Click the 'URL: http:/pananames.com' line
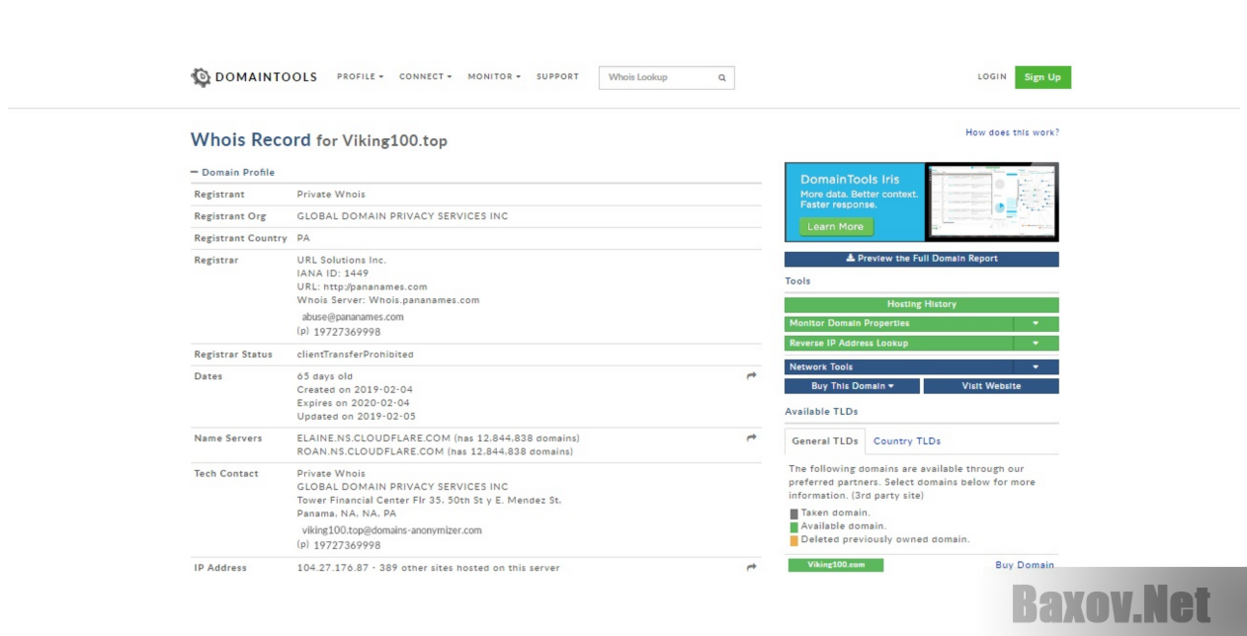This screenshot has width=1247, height=636. (x=362, y=287)
